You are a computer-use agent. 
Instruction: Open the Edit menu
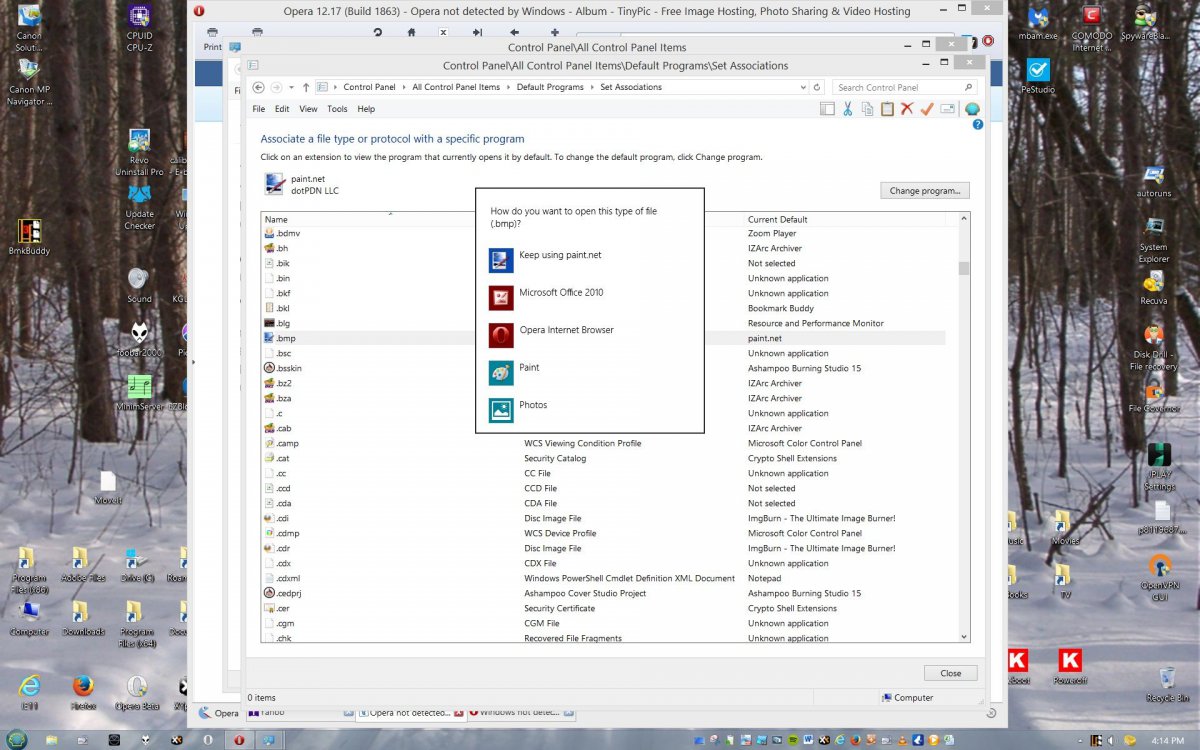tap(282, 109)
